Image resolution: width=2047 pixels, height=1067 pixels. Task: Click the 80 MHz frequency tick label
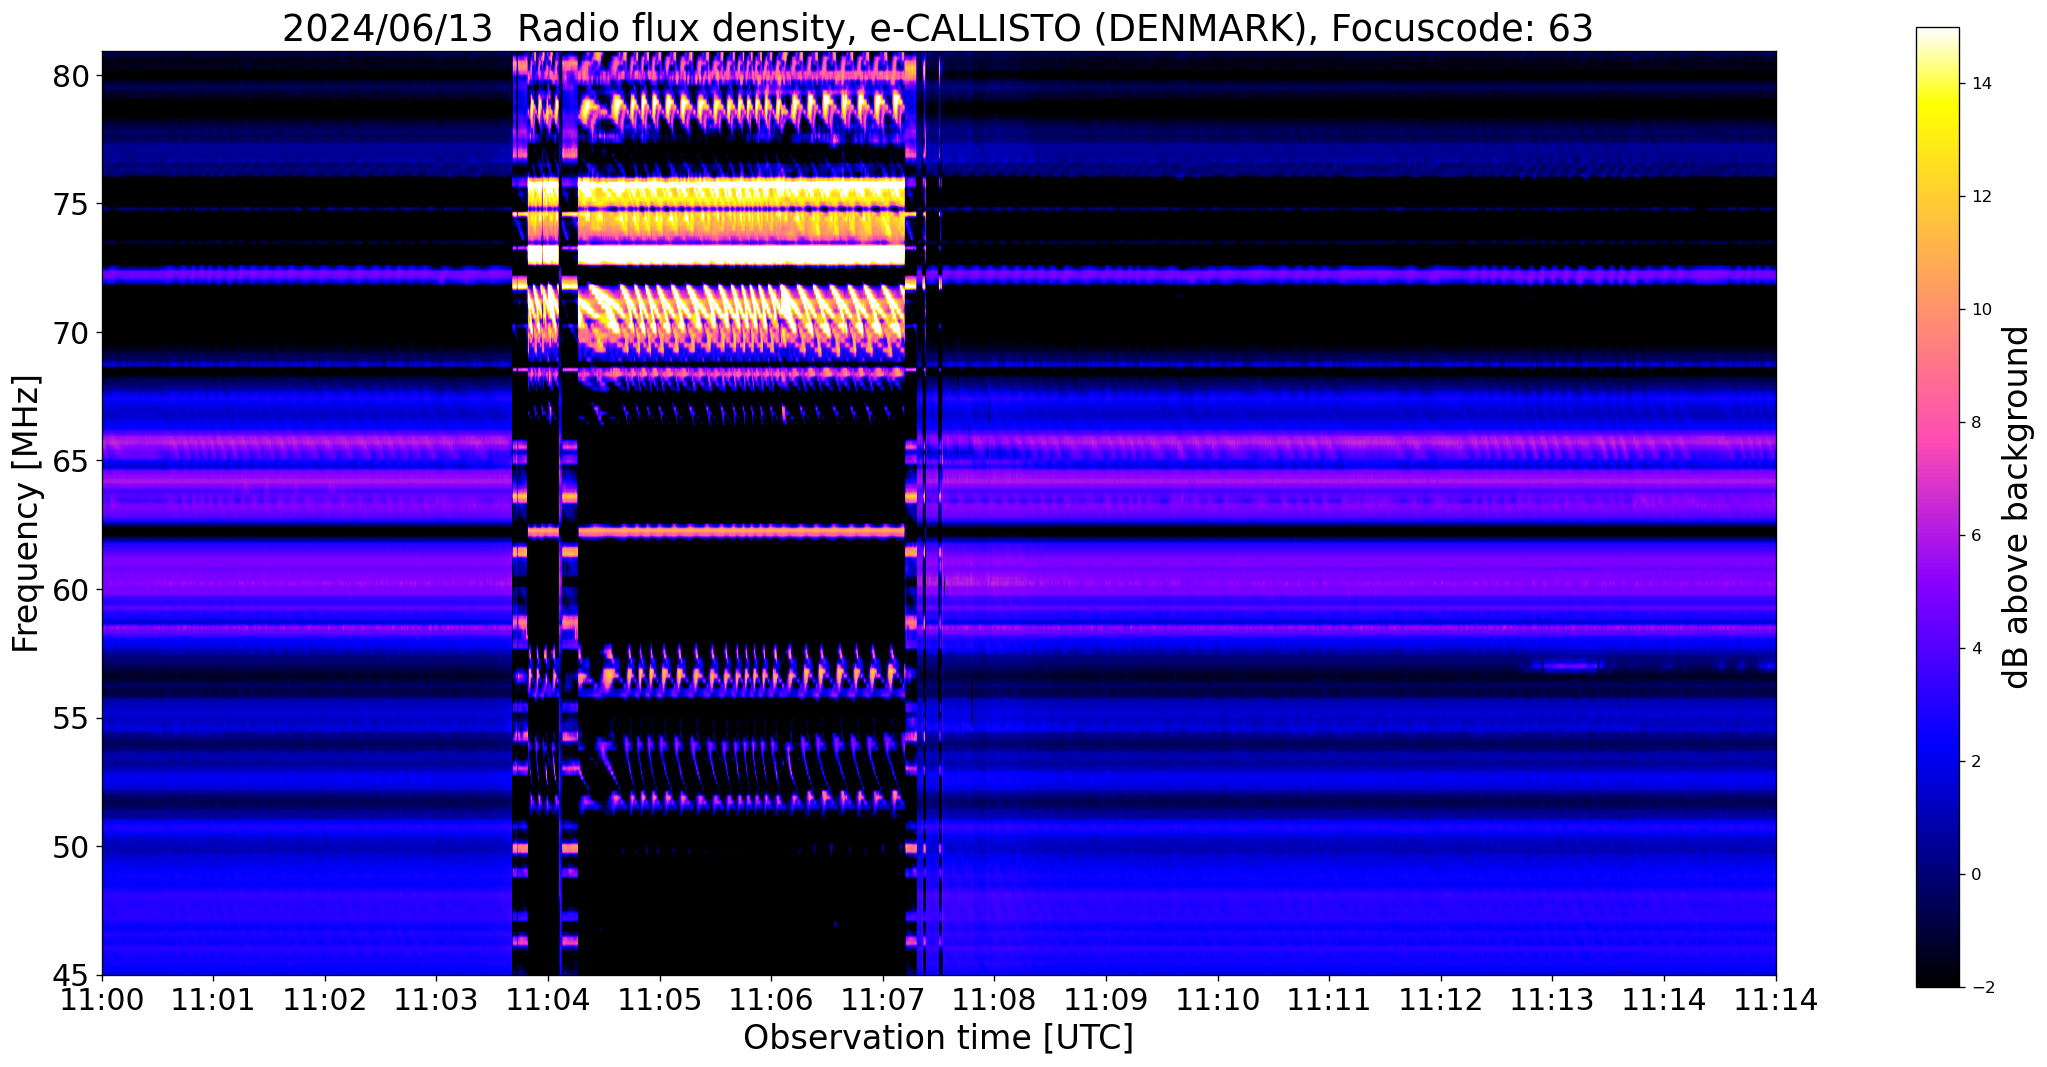click(x=73, y=76)
